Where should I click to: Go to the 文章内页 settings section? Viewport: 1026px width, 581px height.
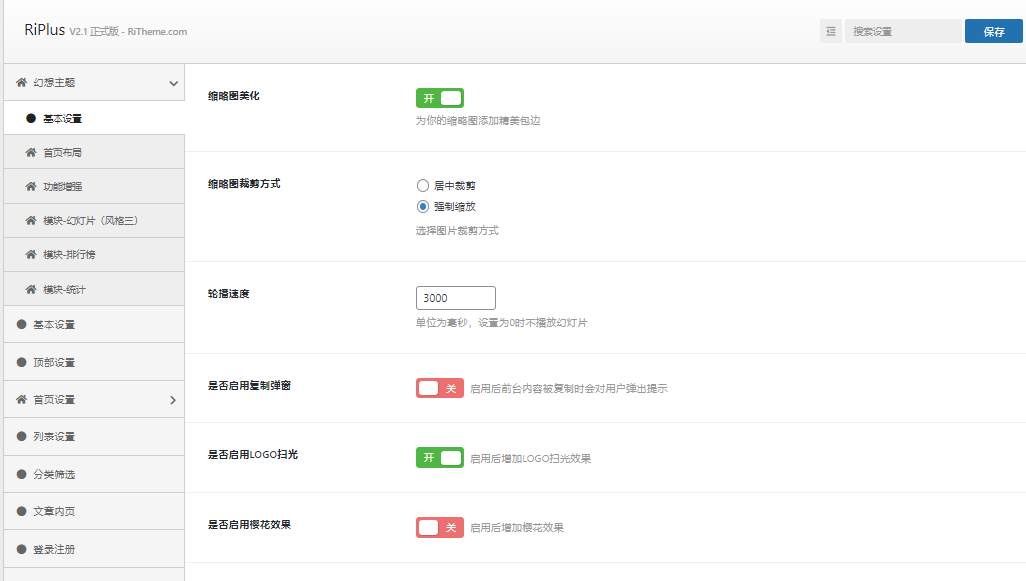(x=54, y=511)
